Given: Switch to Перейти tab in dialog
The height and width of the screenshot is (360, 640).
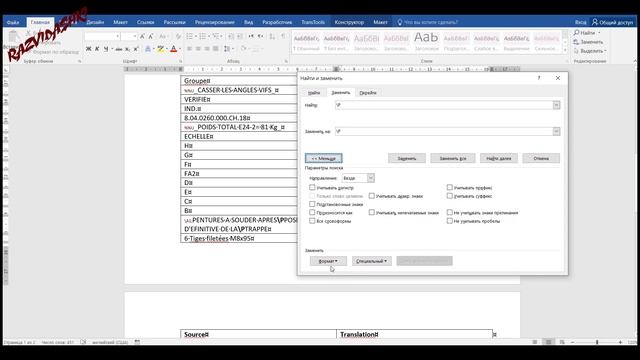Looking at the screenshot, I should point(368,93).
